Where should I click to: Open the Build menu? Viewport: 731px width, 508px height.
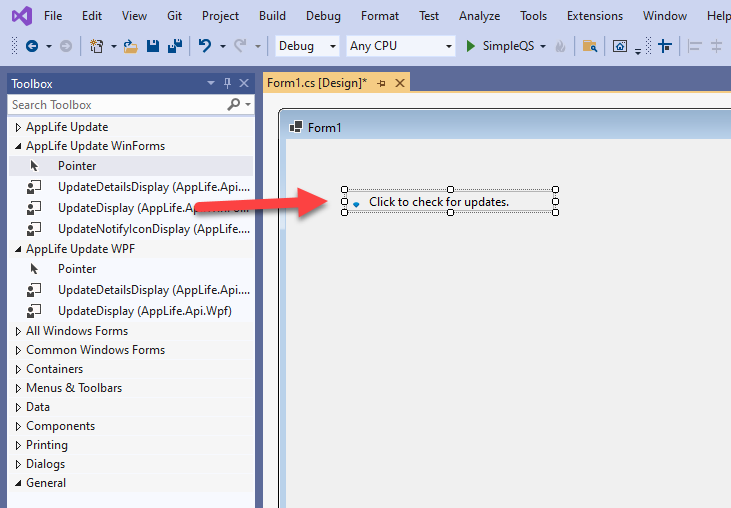click(x=272, y=16)
